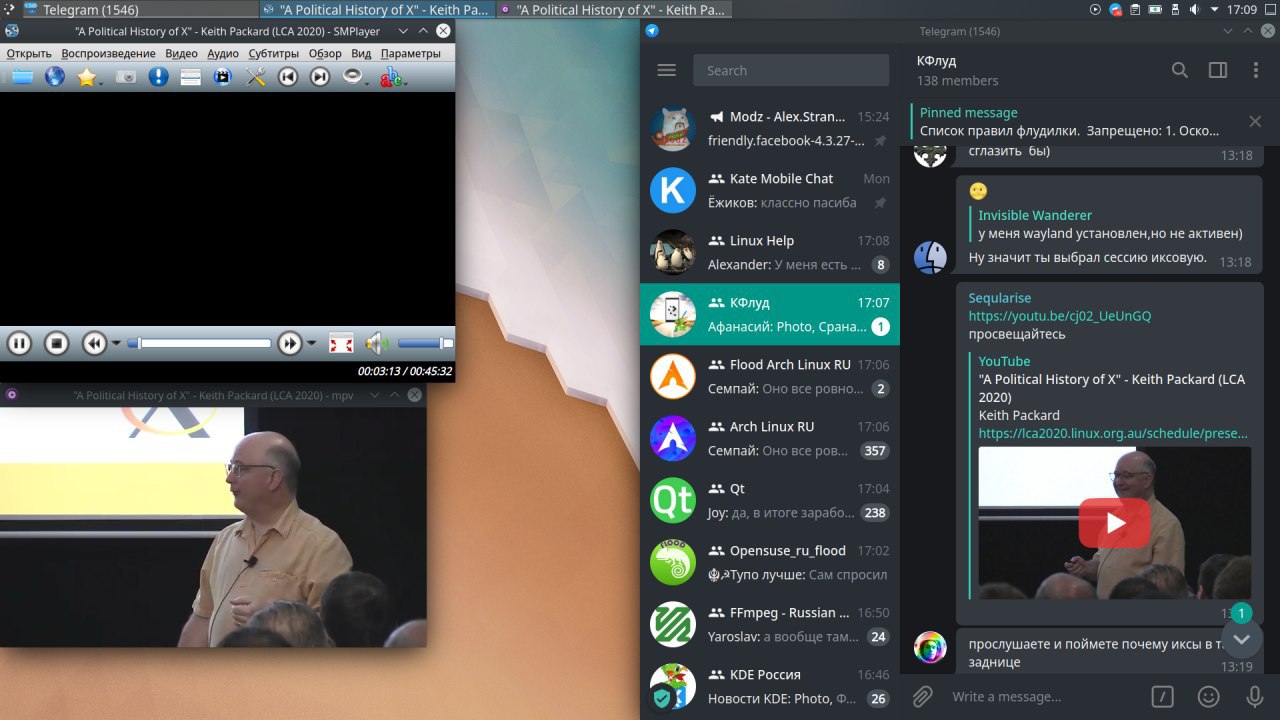The width and height of the screenshot is (1280, 720).
Task: Open Linux Help chat
Action: pyautogui.click(x=770, y=252)
